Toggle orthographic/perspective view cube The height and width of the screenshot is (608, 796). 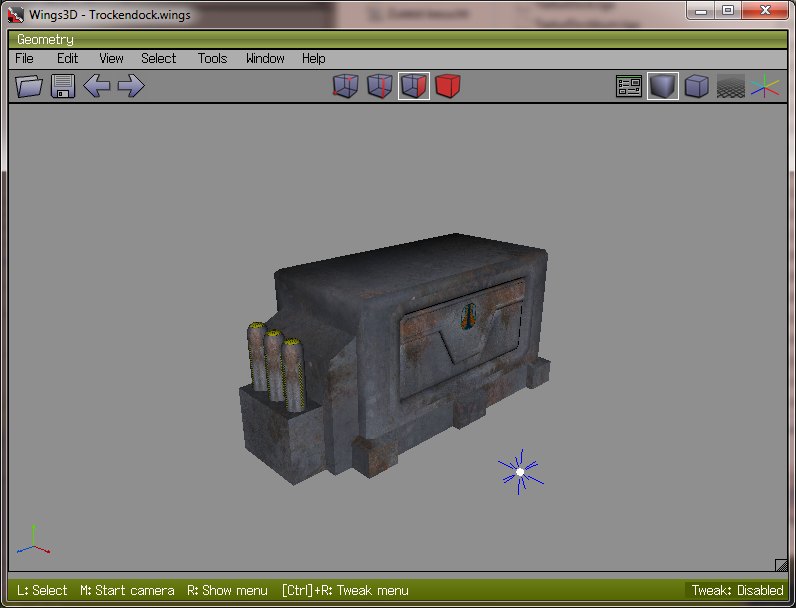(696, 87)
